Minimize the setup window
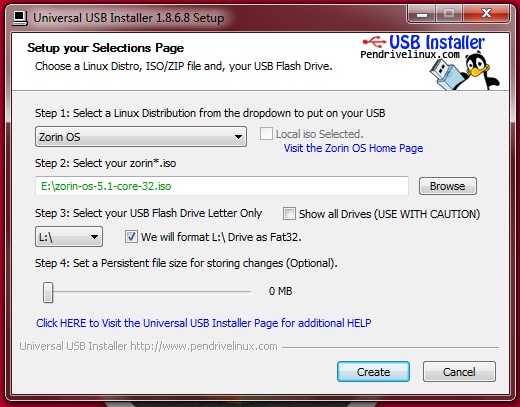The image size is (520, 407). coord(422,14)
